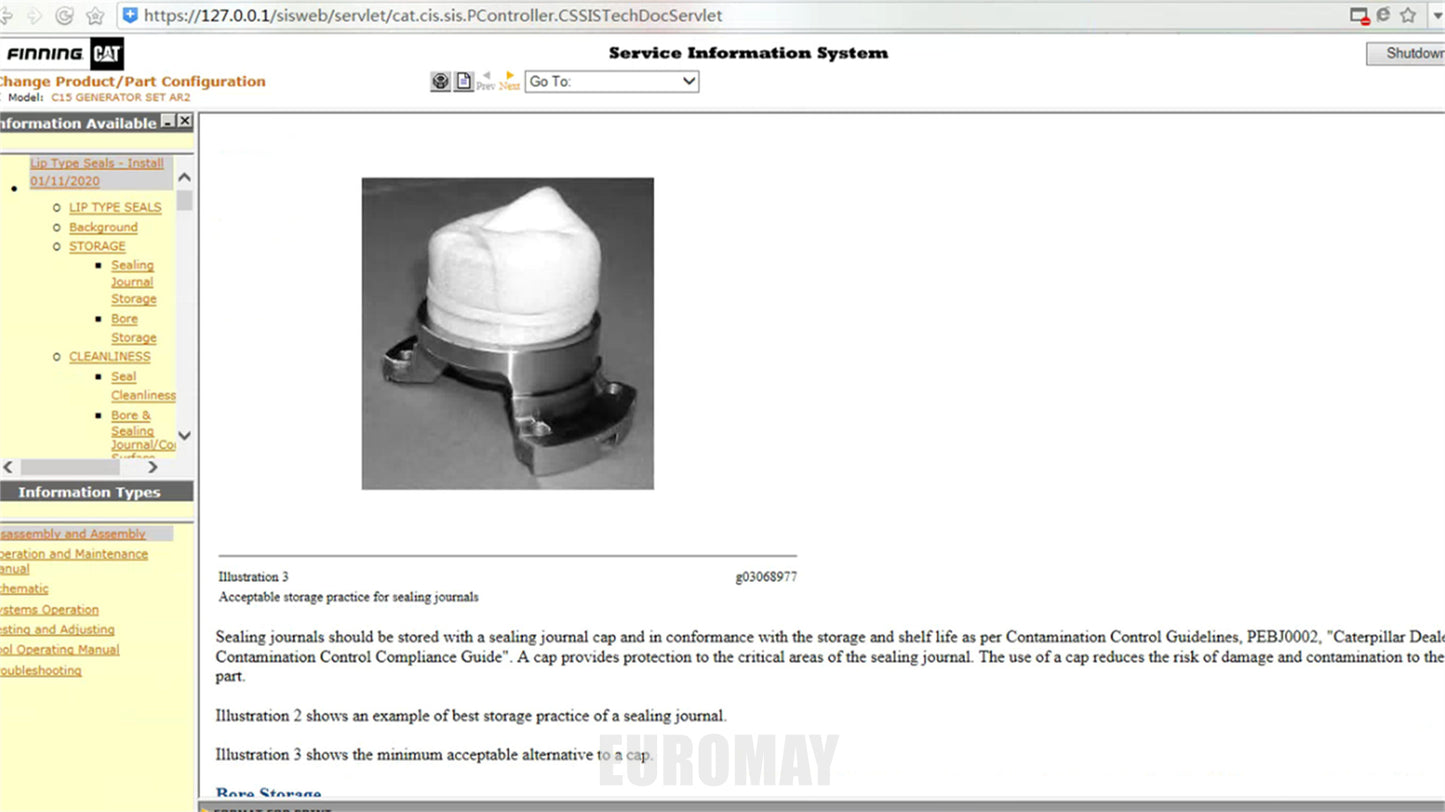Open the Go To dropdown
Image resolution: width=1445 pixels, height=812 pixels.
click(612, 81)
